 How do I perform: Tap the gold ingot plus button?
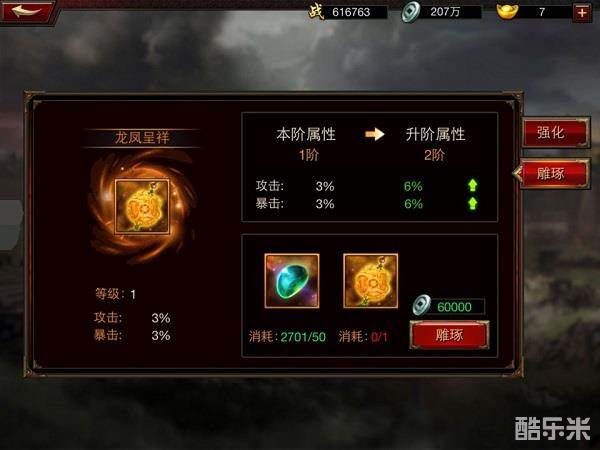[x=582, y=13]
